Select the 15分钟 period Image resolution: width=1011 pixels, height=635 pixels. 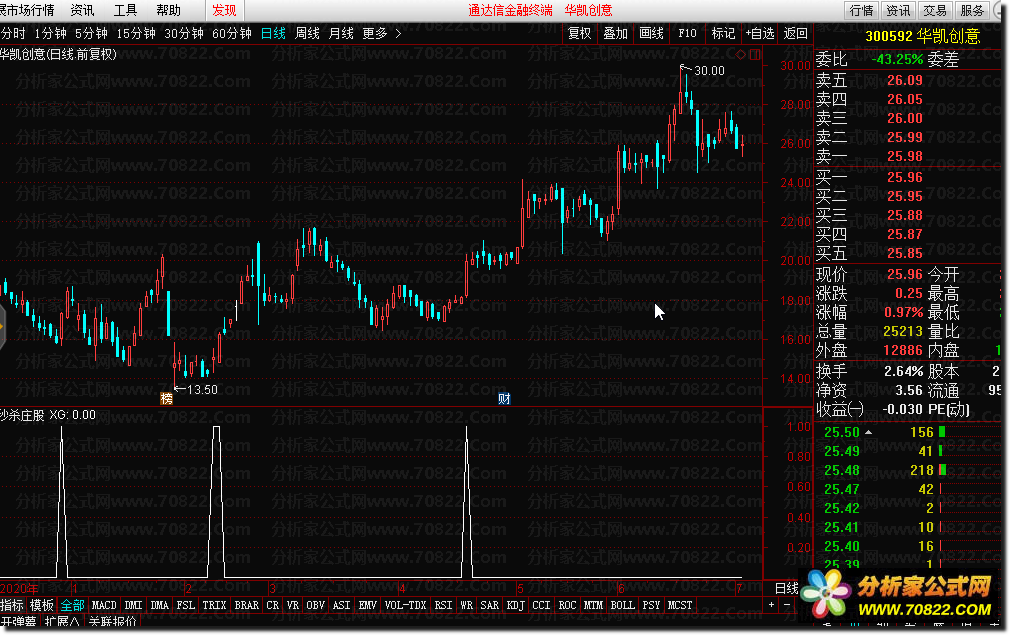point(136,34)
